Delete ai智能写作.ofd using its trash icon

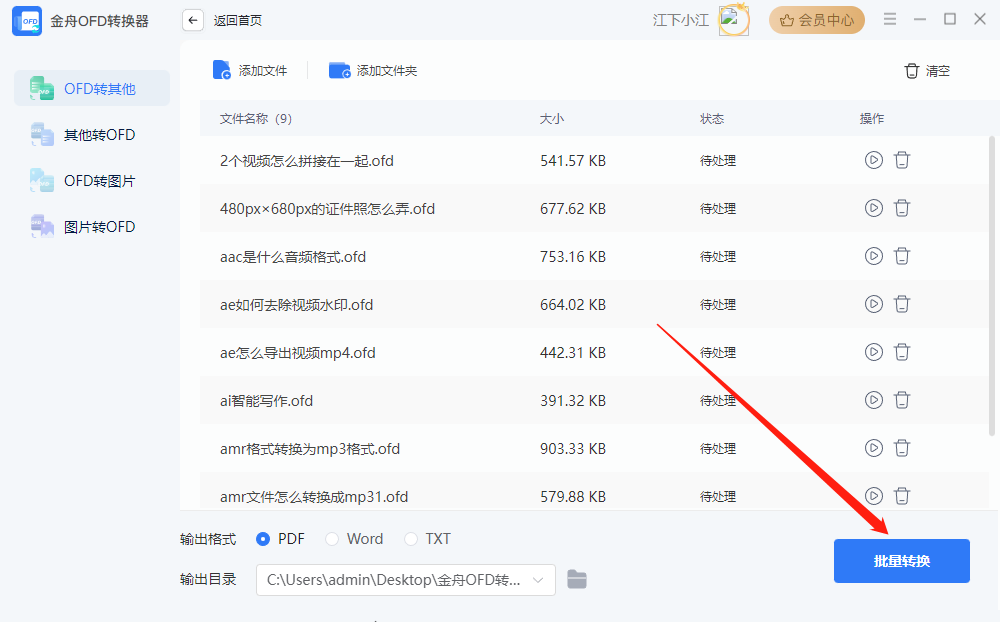902,400
